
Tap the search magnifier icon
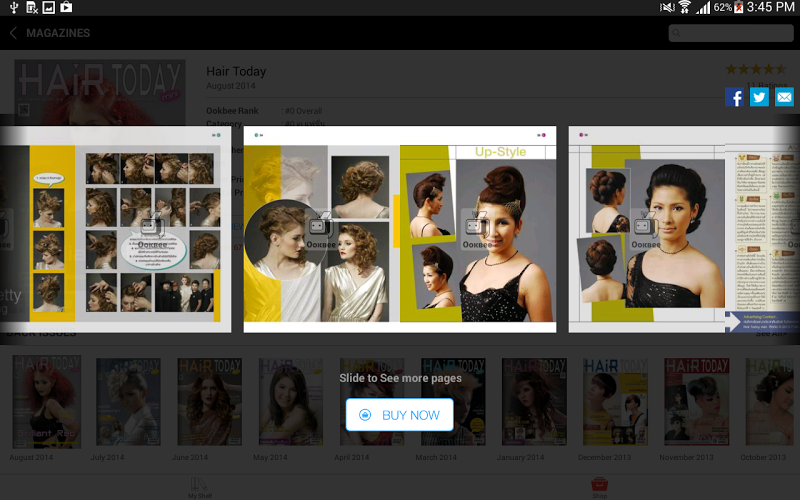677,33
